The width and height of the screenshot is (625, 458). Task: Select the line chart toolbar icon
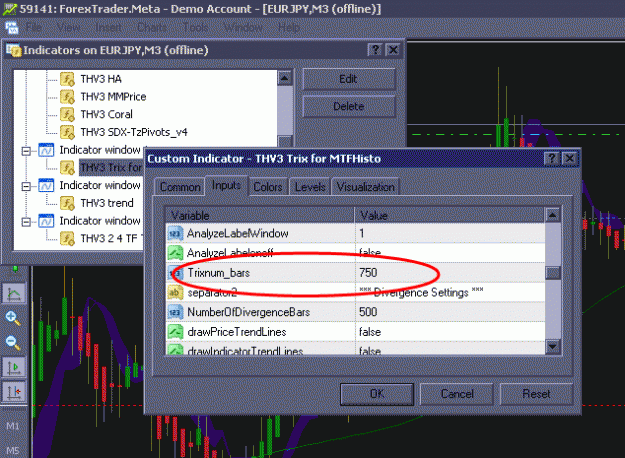14,294
